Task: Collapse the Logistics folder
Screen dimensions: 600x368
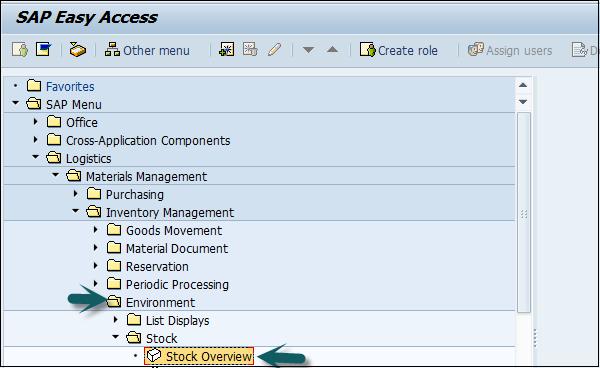Action: pos(36,157)
